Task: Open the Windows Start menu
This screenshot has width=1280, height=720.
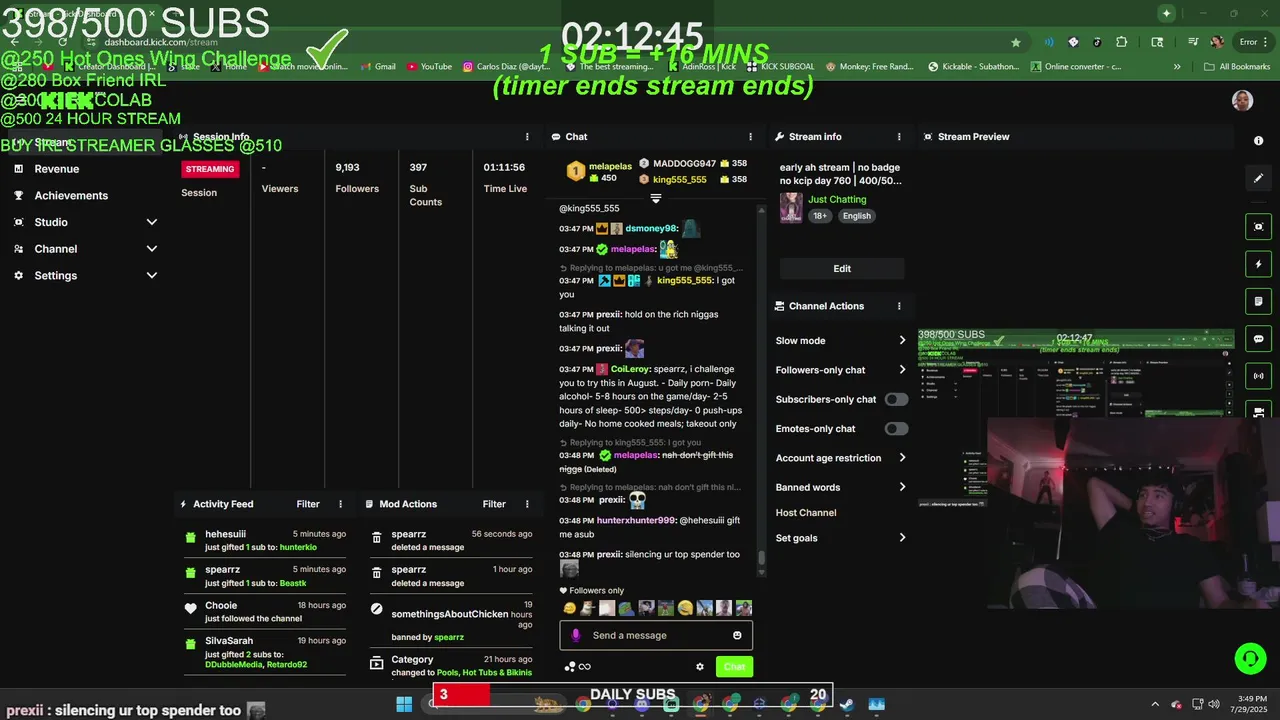Action: [x=404, y=704]
